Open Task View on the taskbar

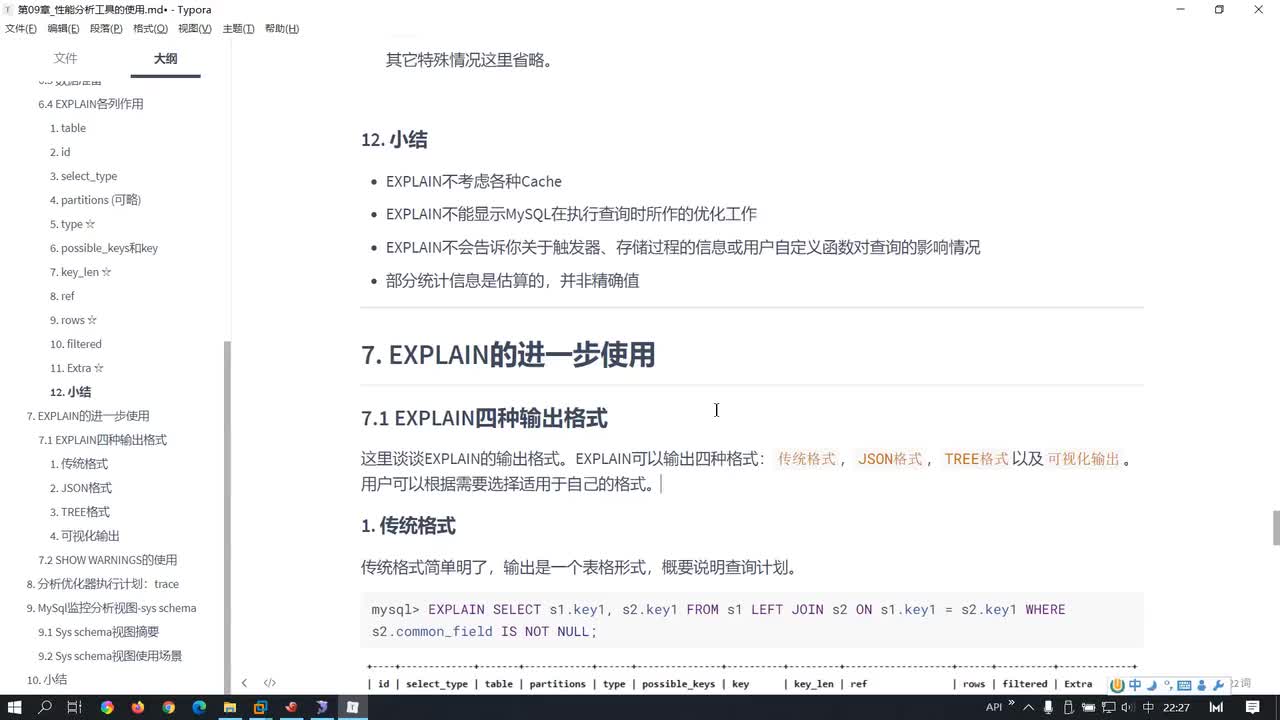coord(75,707)
